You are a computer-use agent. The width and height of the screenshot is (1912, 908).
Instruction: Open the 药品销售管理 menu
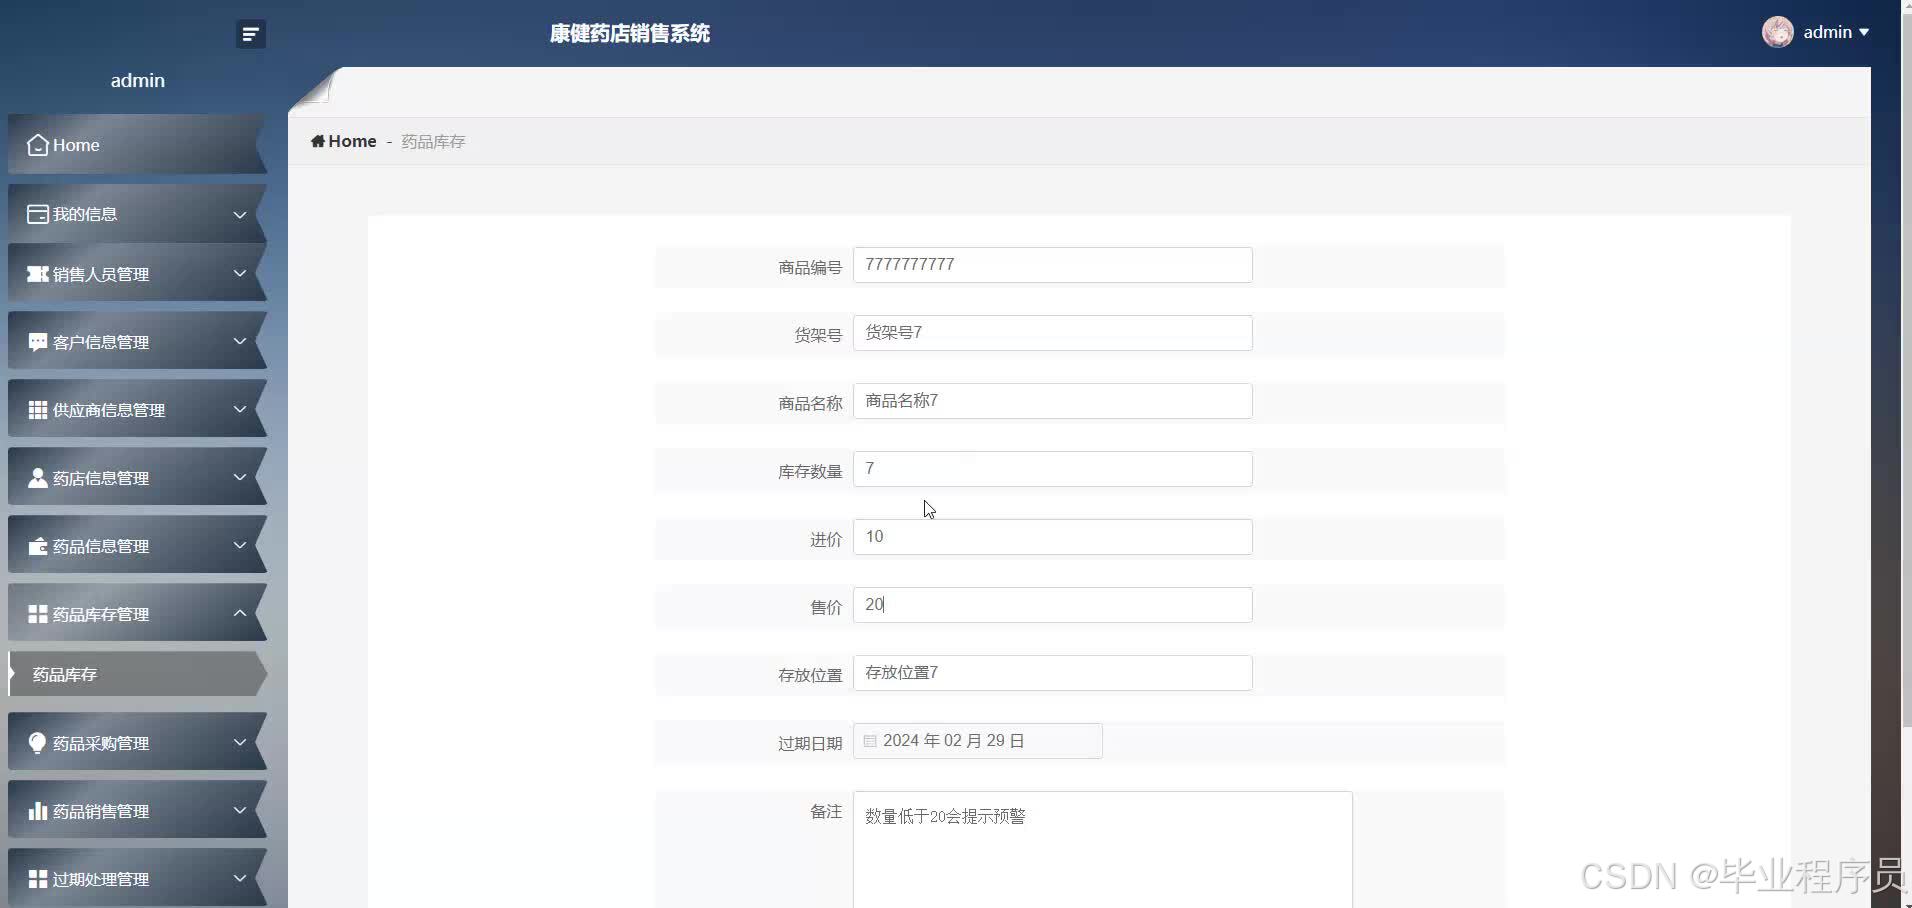(137, 811)
